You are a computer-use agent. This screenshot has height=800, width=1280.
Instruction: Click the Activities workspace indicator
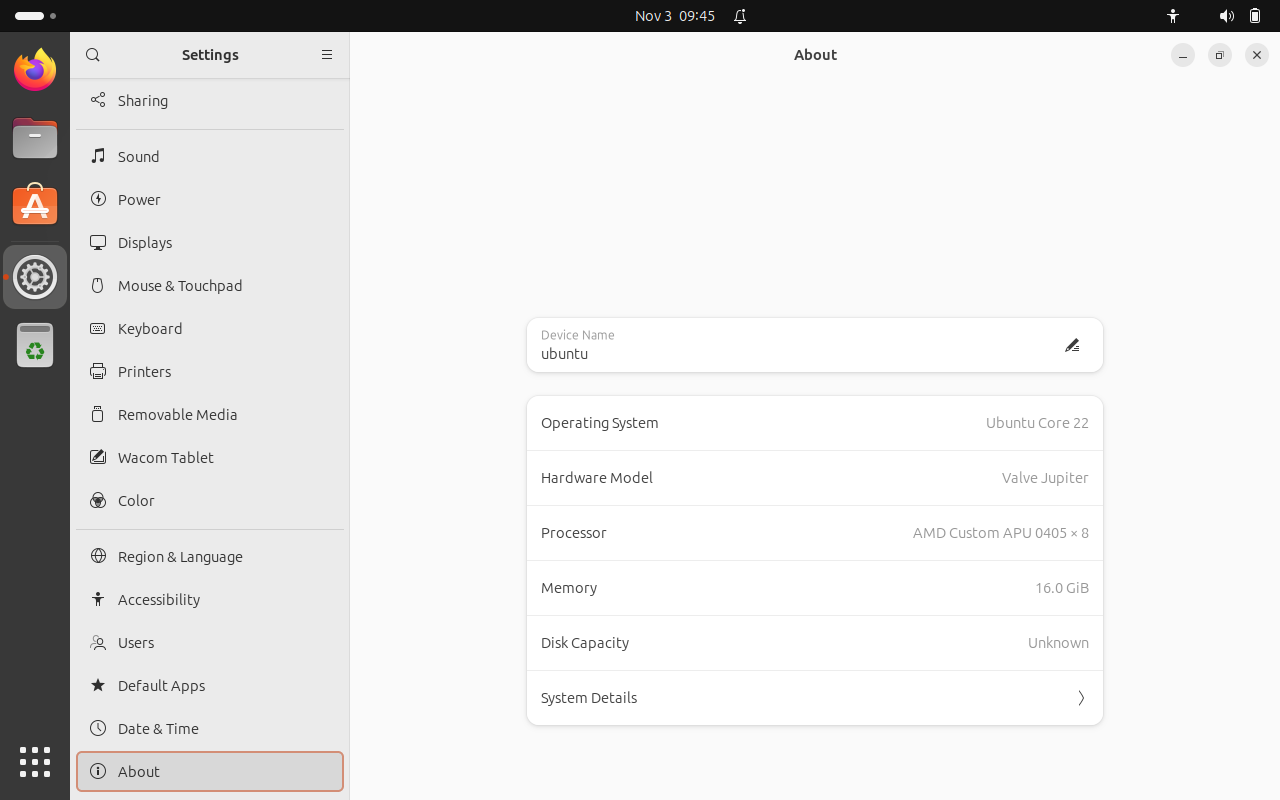tap(35, 16)
